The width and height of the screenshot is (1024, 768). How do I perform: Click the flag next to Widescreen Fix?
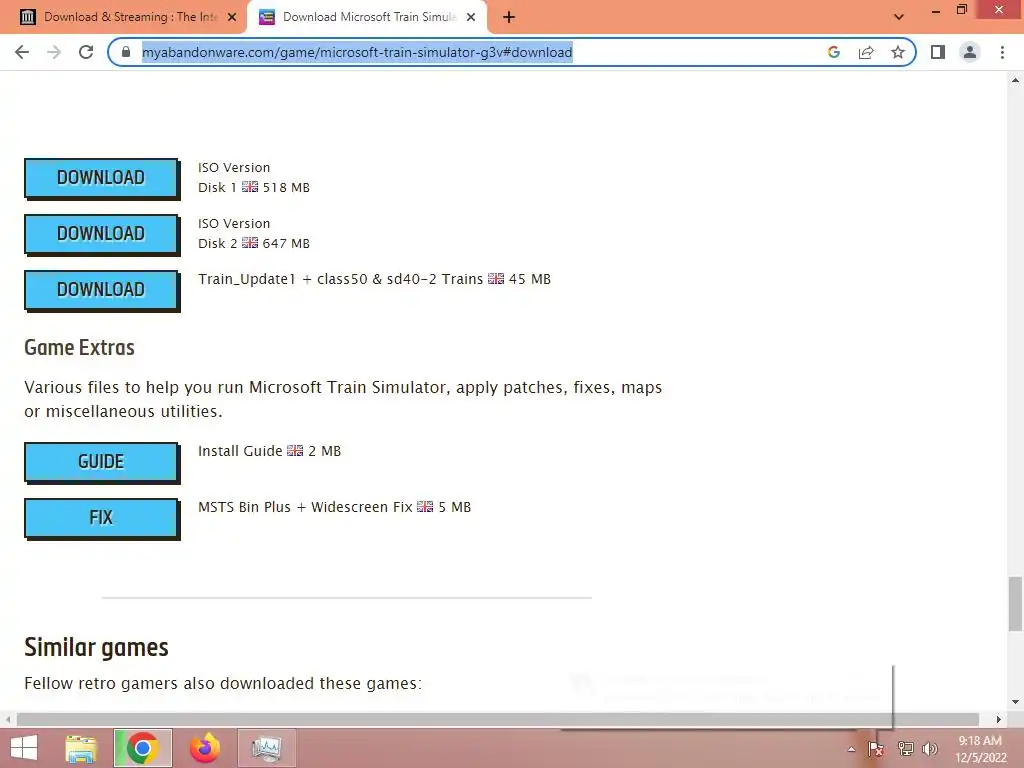(425, 507)
